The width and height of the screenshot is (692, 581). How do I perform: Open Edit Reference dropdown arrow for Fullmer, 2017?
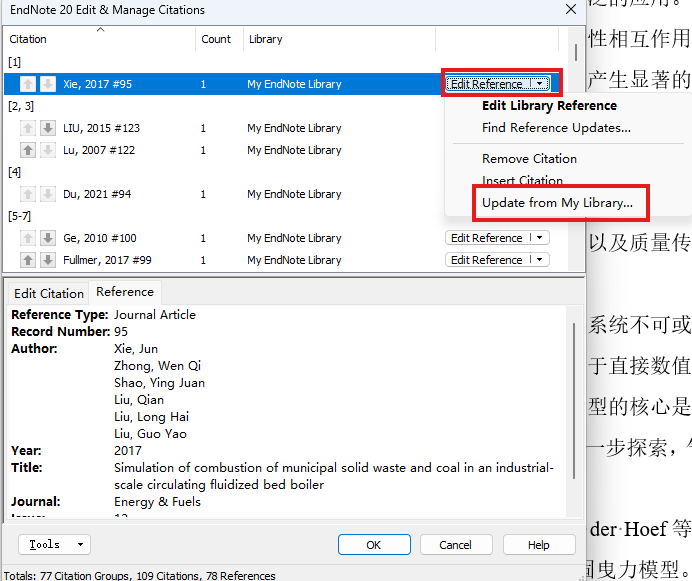(540, 260)
